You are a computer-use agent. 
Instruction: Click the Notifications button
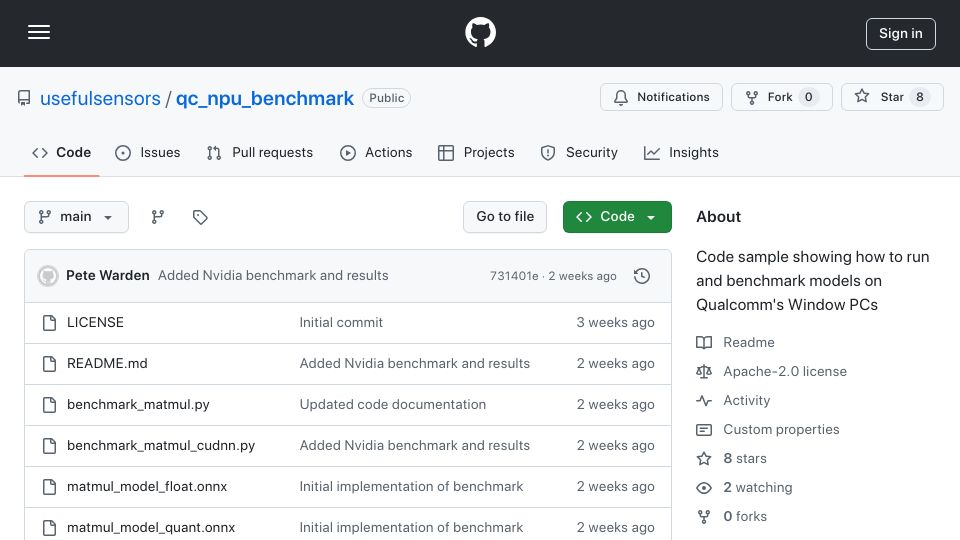point(661,97)
